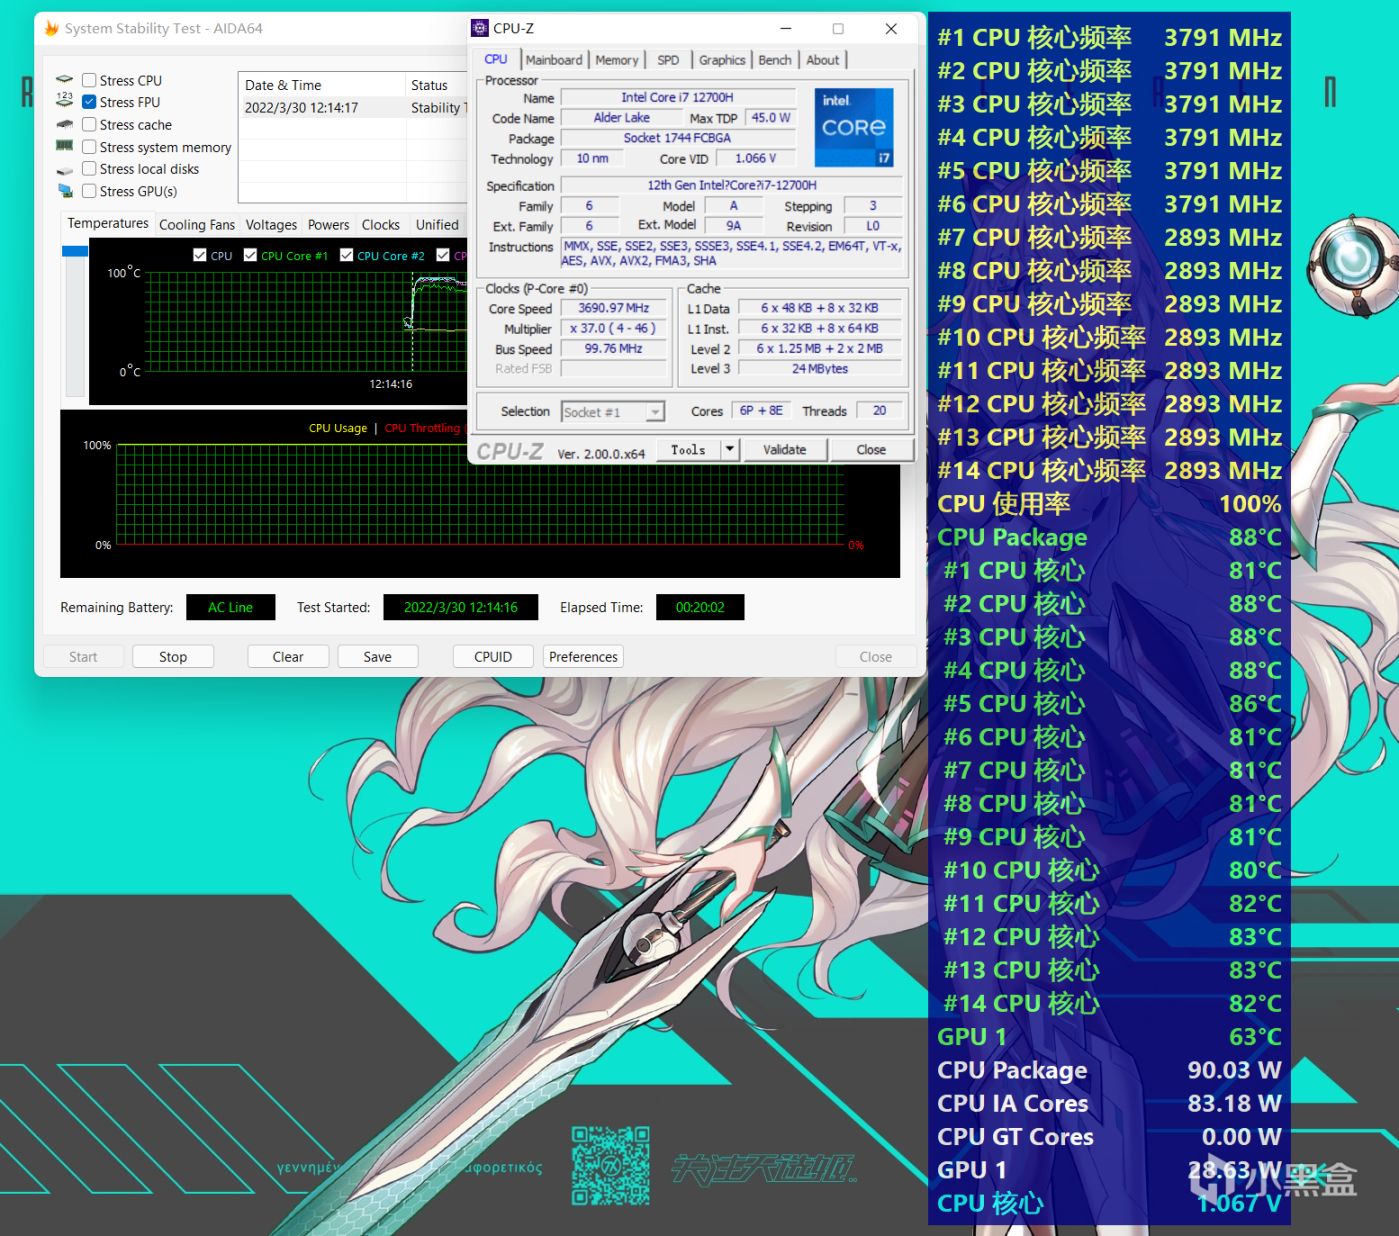Enable the Stress CPU checkbox
This screenshot has height=1236, width=1399.
[89, 80]
